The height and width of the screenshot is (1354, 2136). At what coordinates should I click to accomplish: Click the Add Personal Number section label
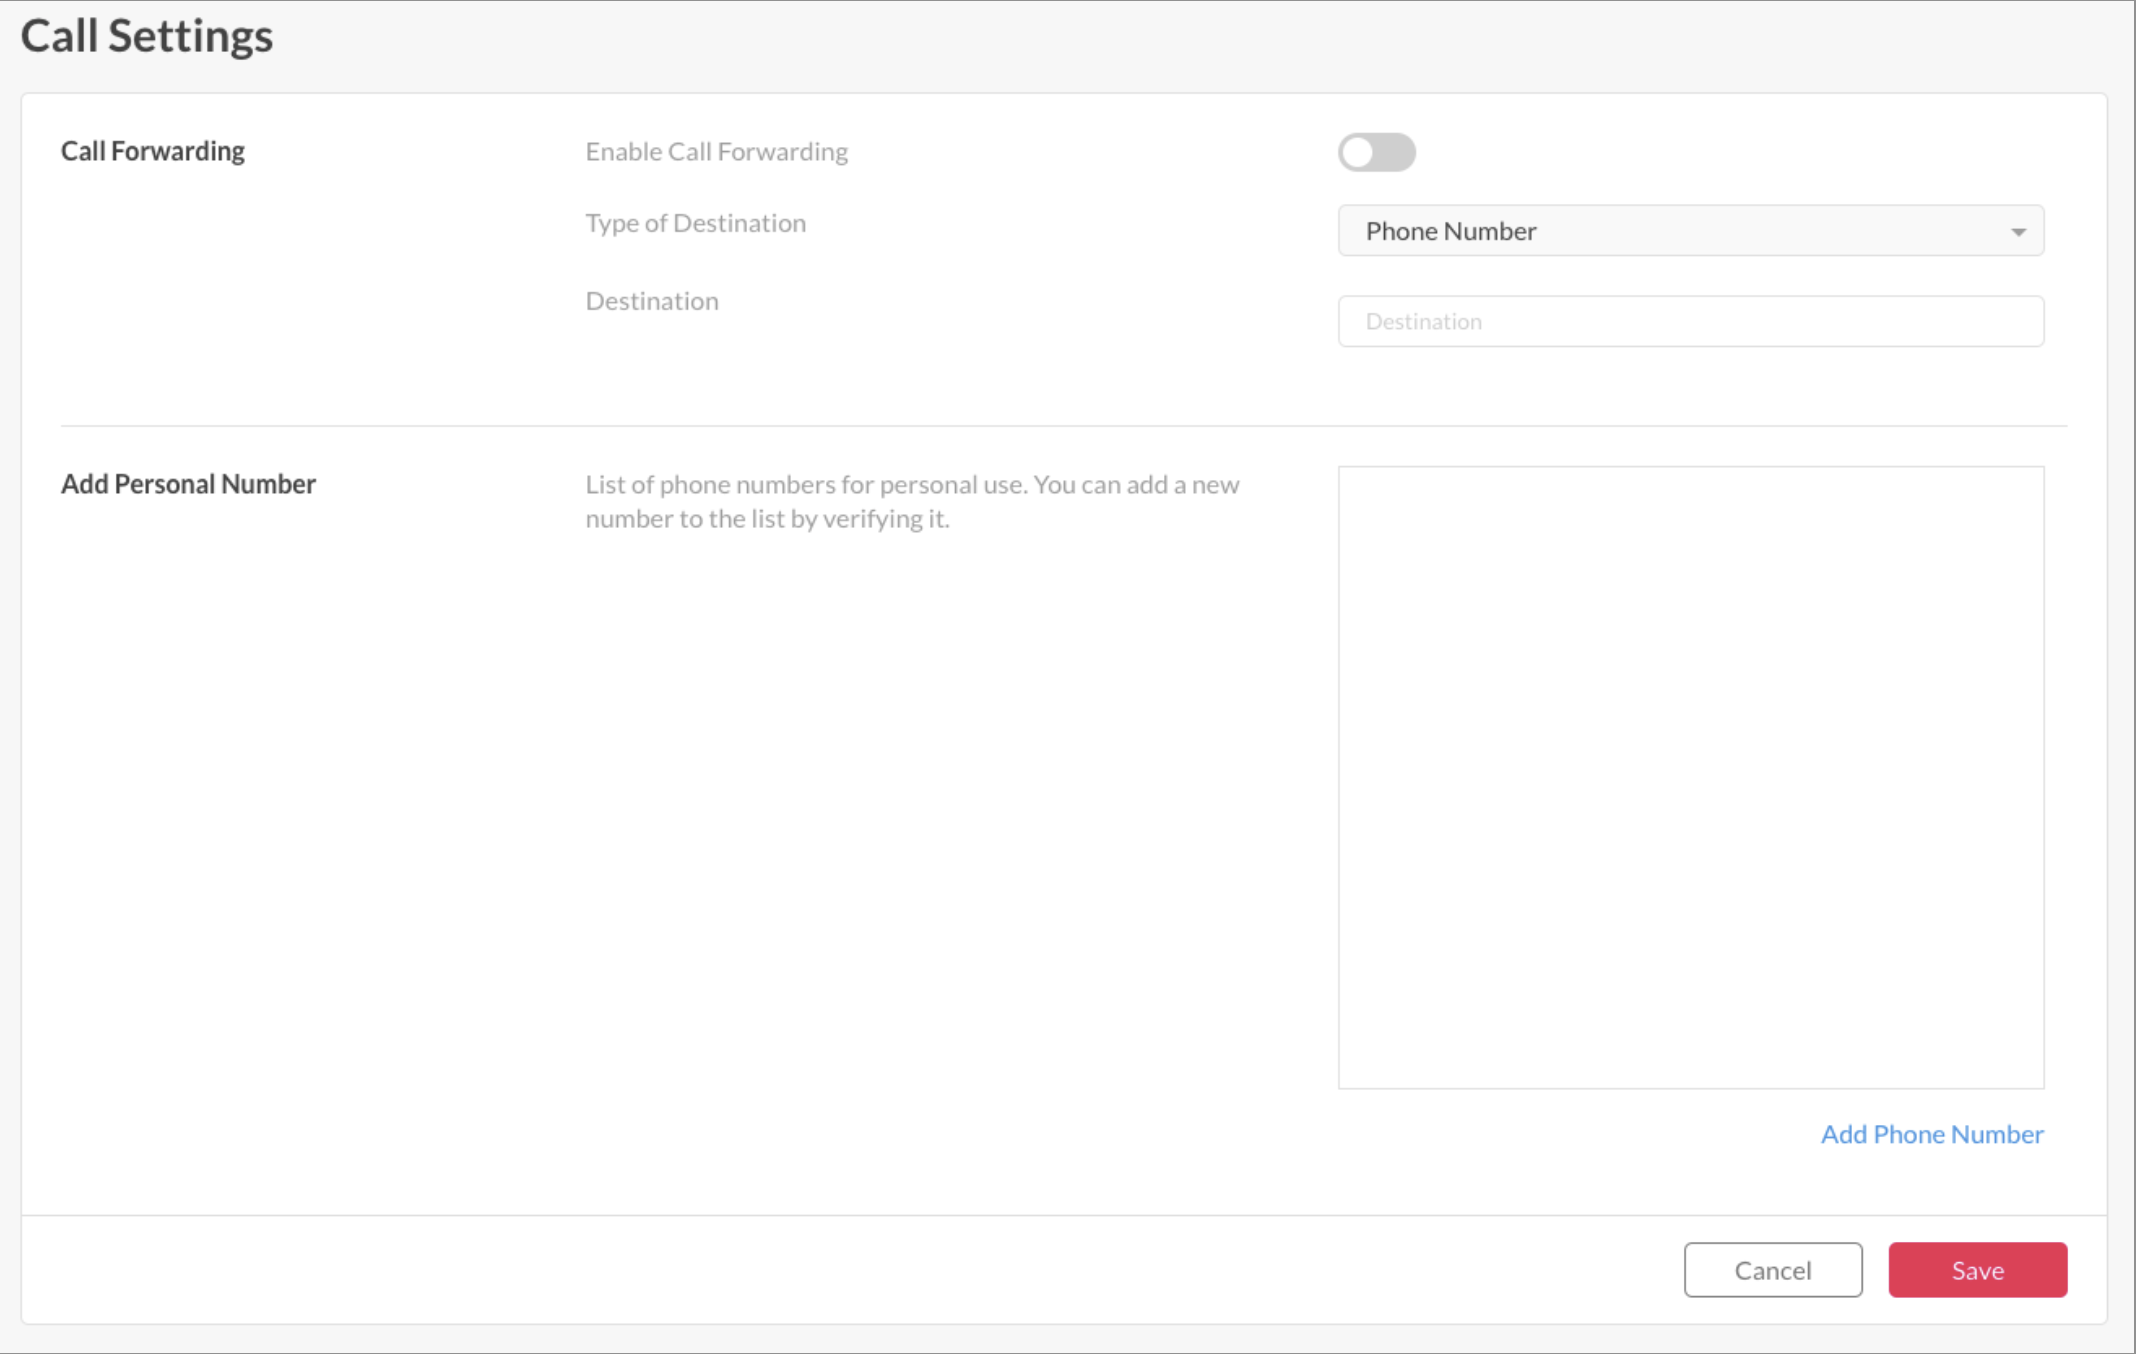point(188,484)
